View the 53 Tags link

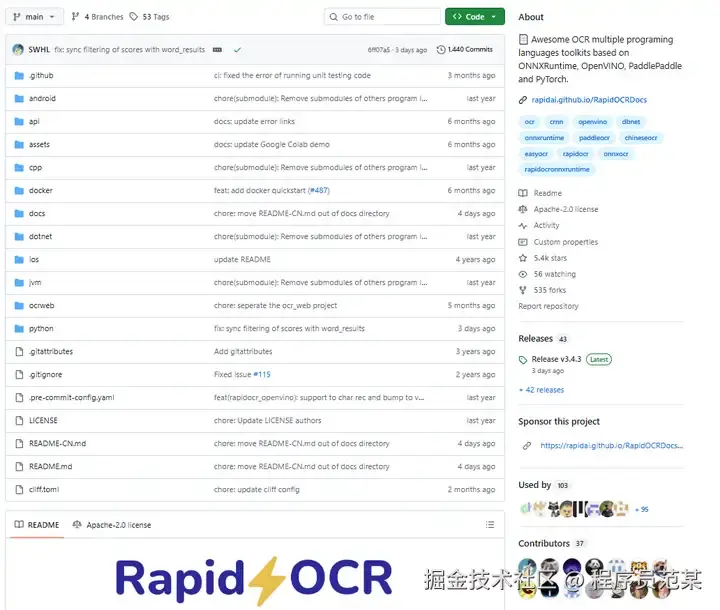[149, 17]
